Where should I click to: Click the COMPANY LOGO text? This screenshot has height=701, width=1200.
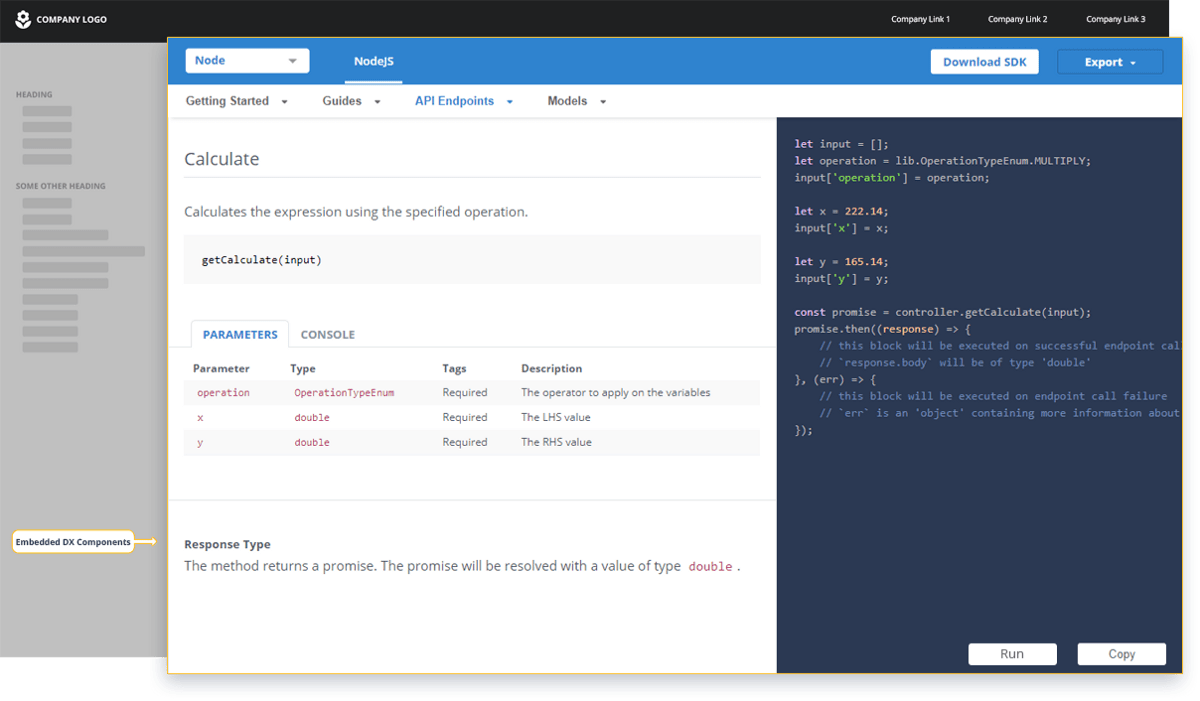point(71,20)
